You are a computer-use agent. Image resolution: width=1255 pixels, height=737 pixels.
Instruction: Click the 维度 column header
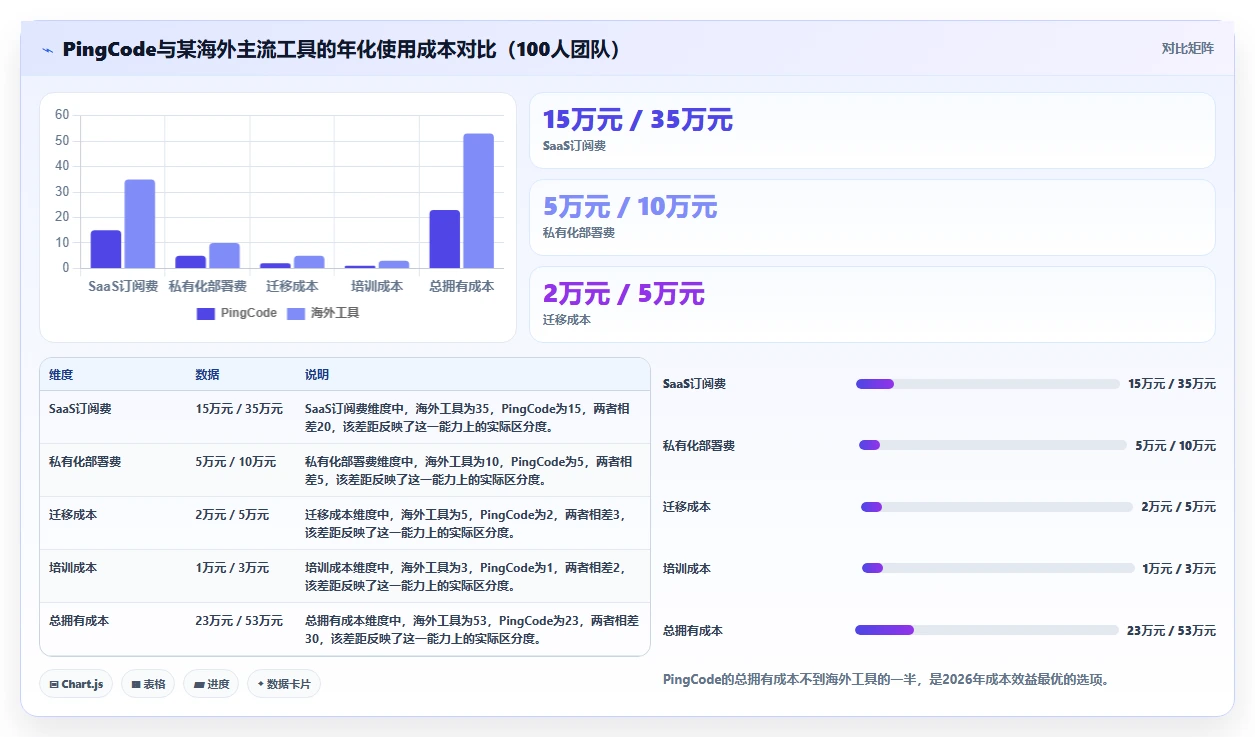click(x=61, y=375)
